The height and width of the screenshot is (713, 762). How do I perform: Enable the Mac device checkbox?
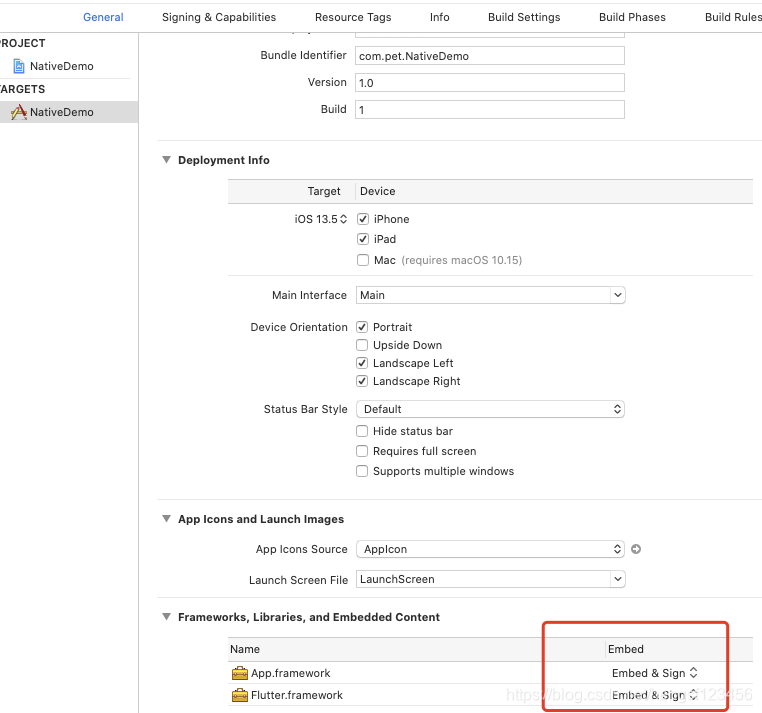[x=363, y=260]
